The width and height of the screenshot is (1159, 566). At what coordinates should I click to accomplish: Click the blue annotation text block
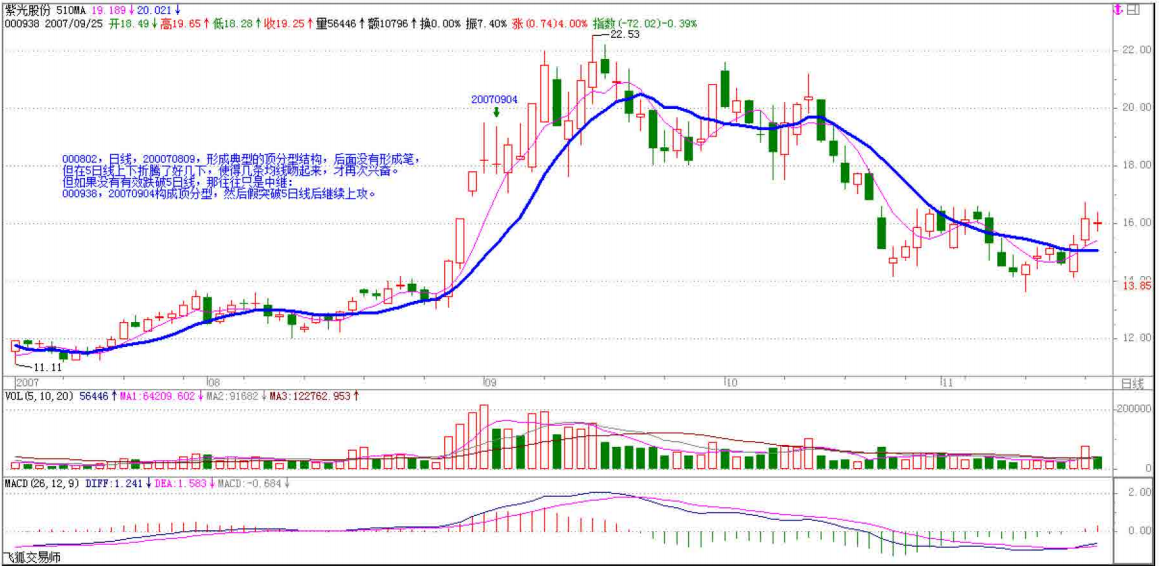(x=240, y=176)
